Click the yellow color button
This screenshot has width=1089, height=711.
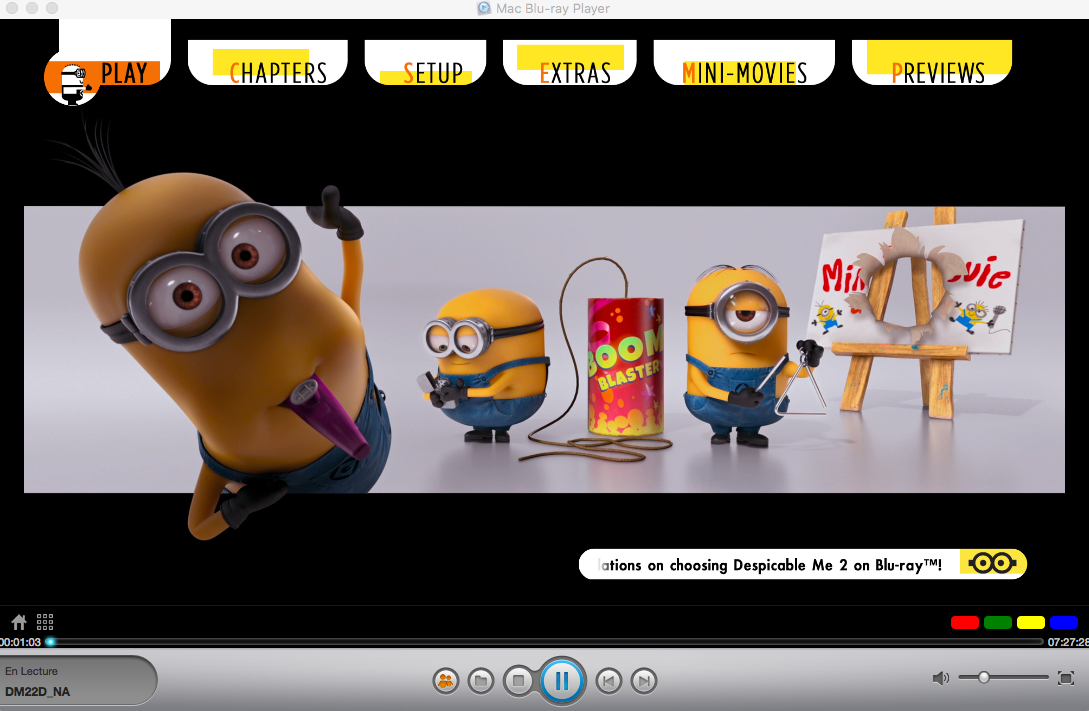pyautogui.click(x=1031, y=622)
